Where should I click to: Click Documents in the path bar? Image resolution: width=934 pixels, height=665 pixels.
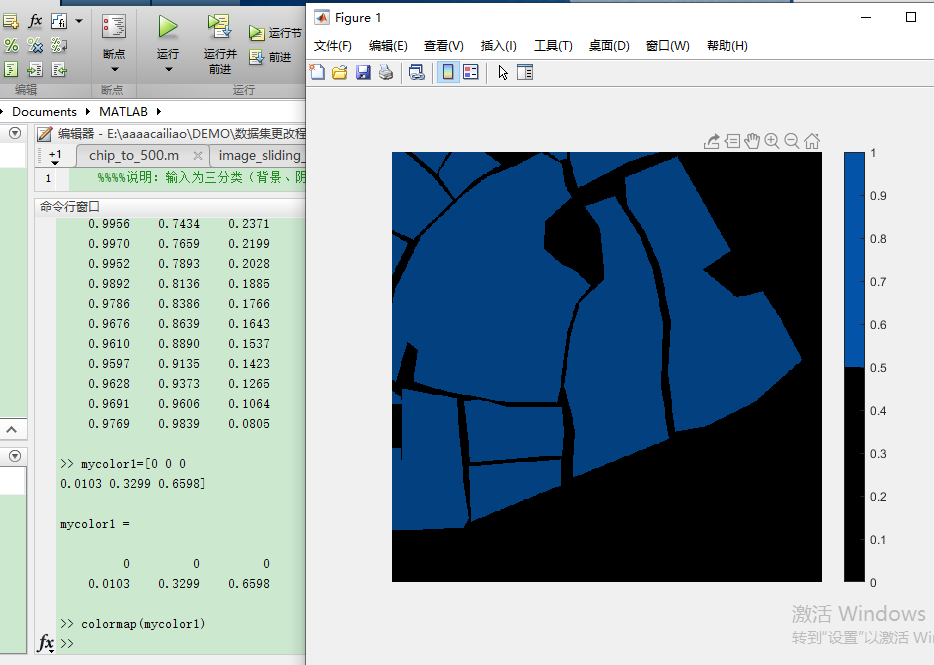[x=44, y=111]
